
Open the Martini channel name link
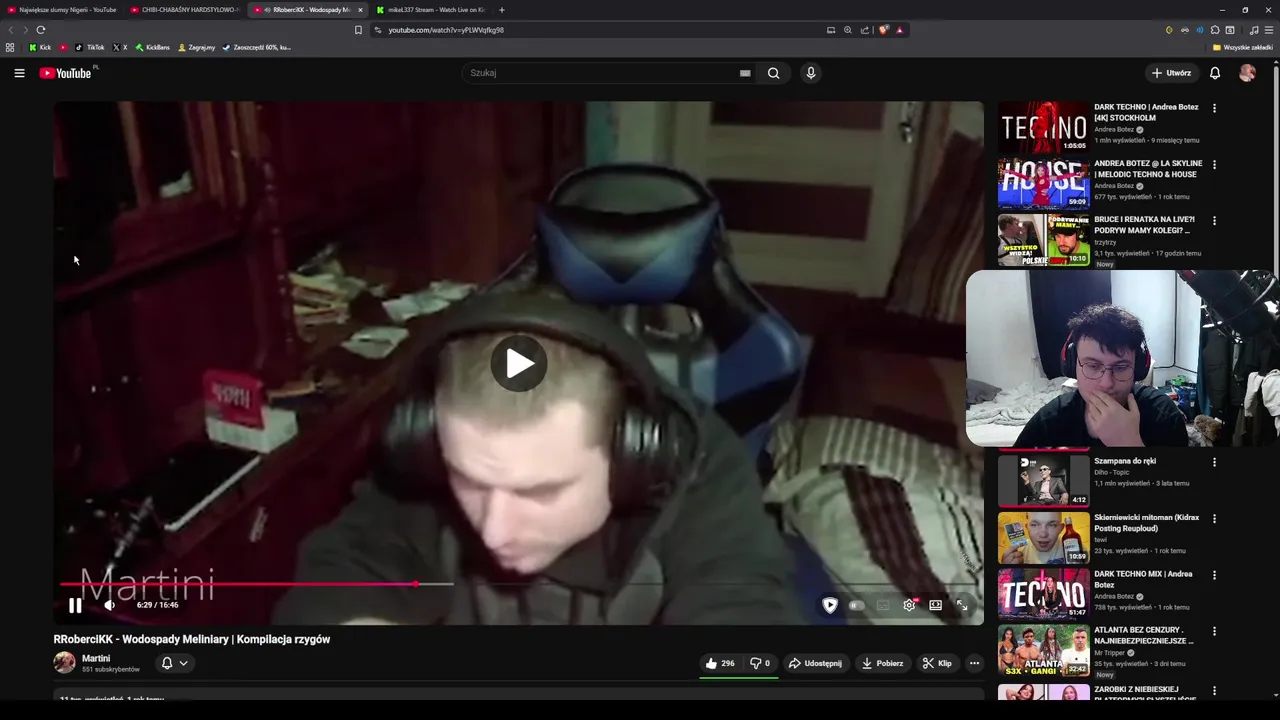pyautogui.click(x=96, y=658)
